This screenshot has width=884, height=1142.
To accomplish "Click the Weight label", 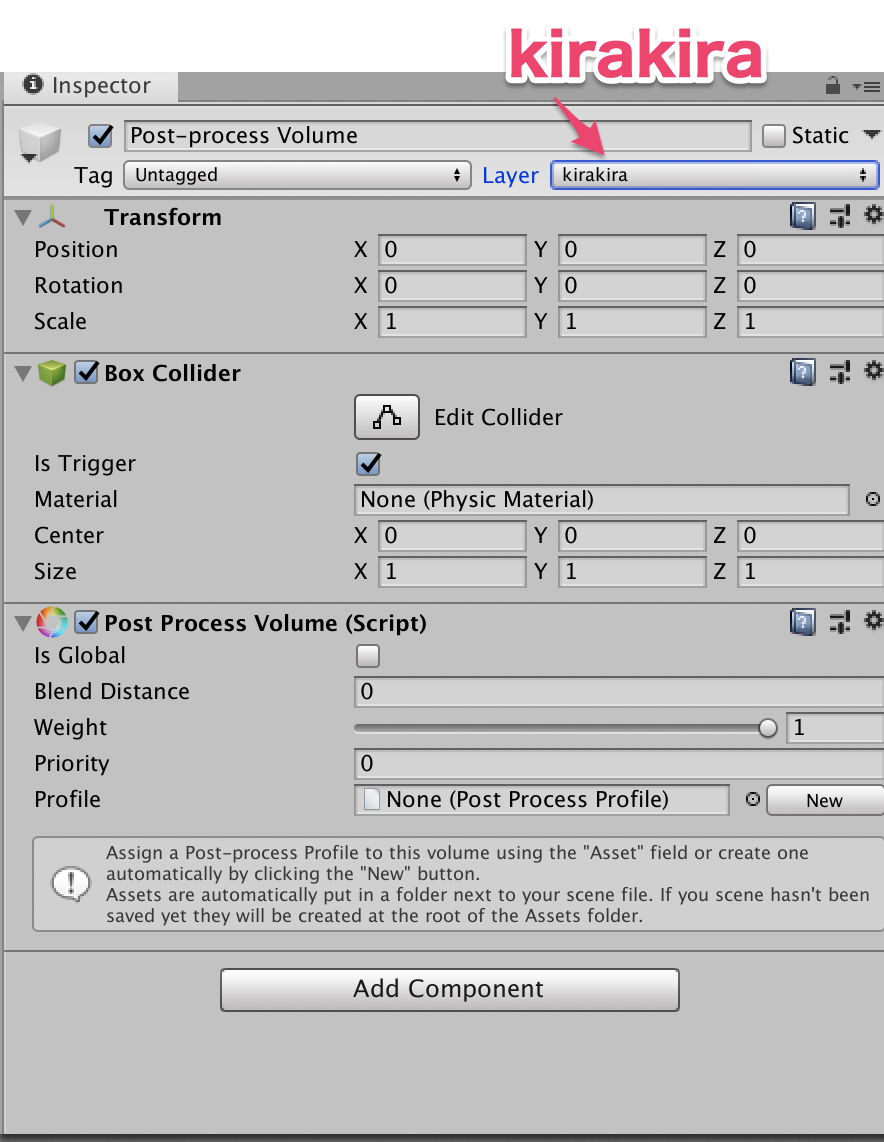I will [70, 728].
